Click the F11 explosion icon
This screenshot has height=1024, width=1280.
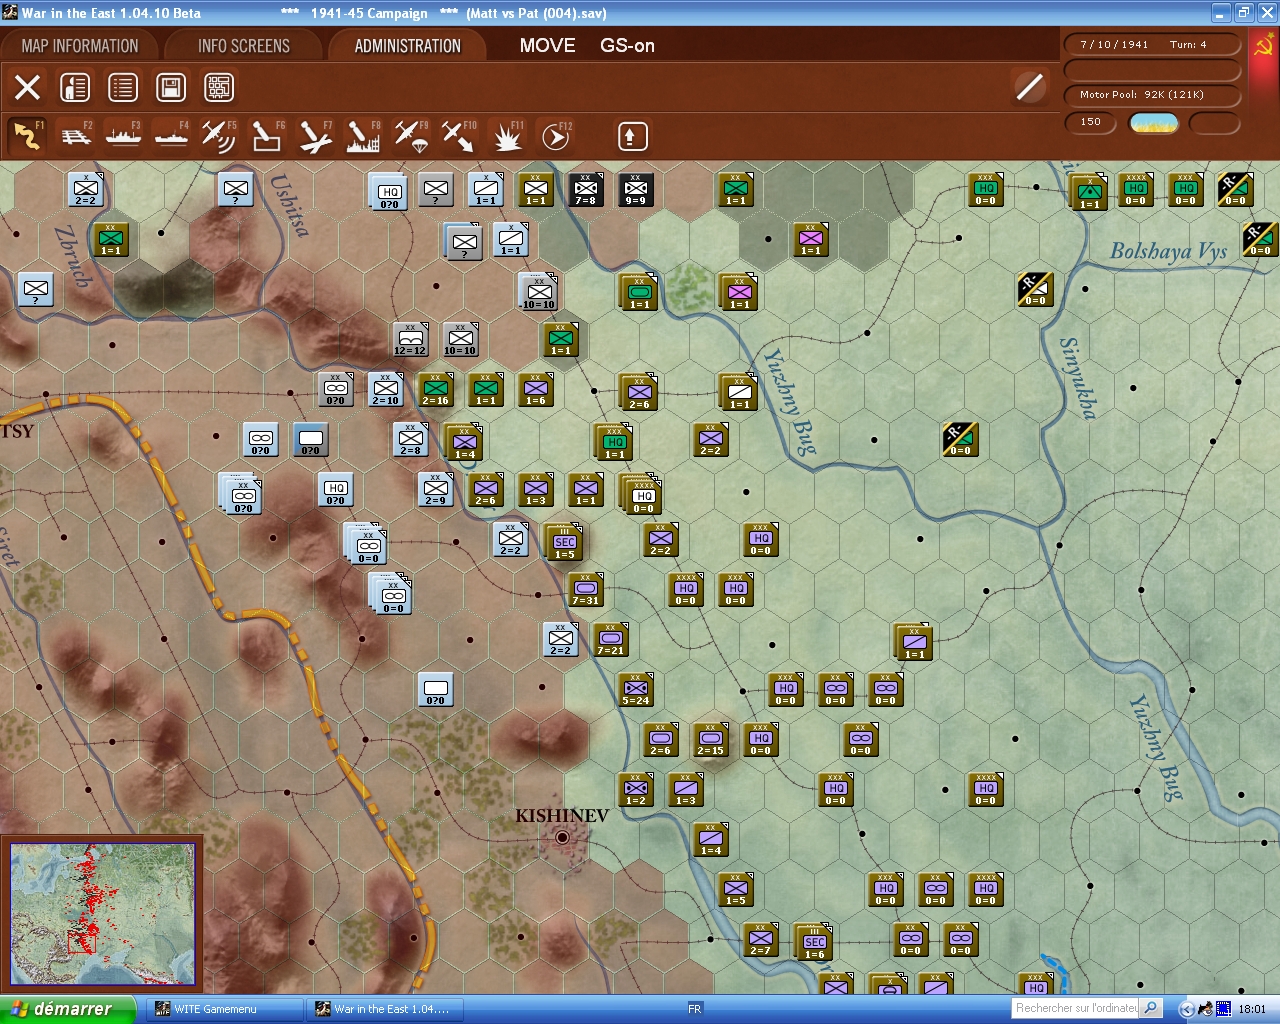[507, 136]
